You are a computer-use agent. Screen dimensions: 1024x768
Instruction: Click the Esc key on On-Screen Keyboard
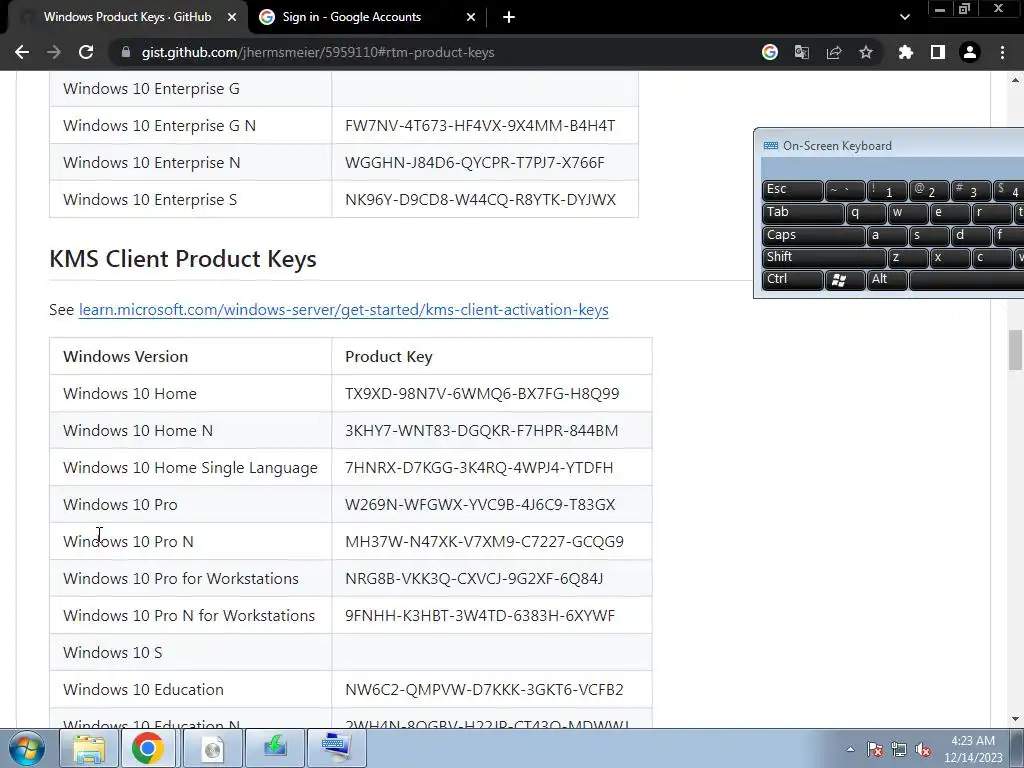point(793,190)
